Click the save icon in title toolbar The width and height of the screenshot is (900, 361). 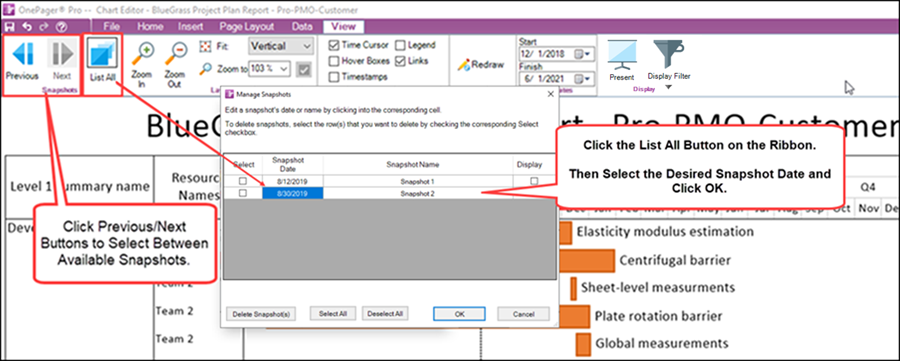(9, 26)
